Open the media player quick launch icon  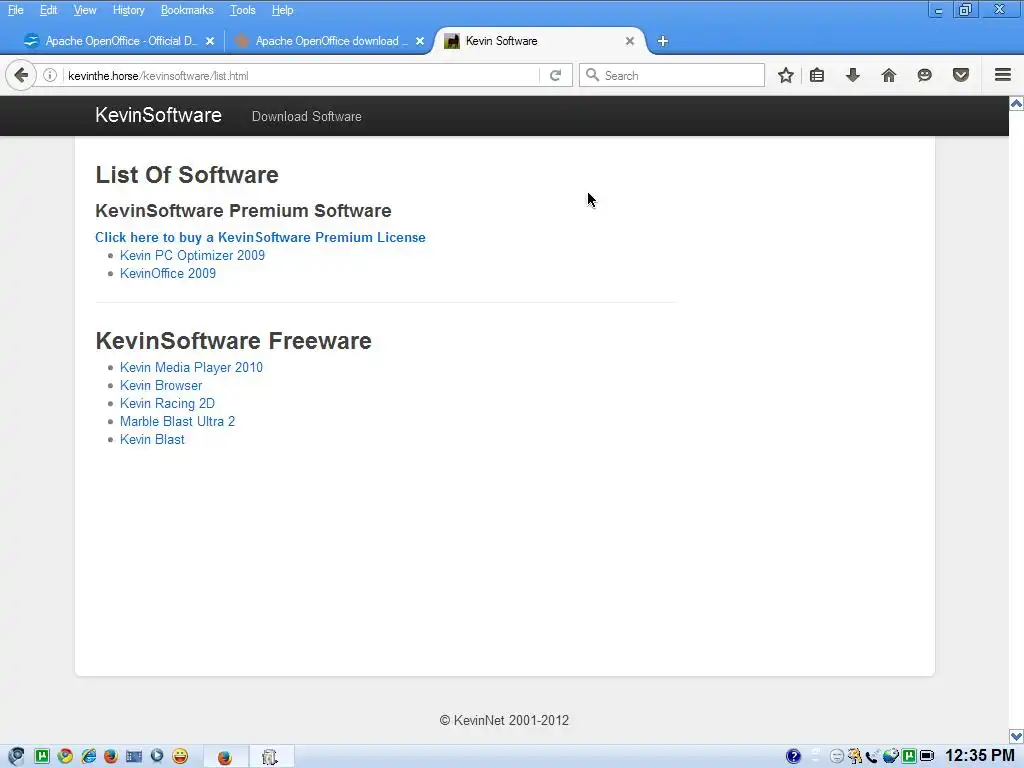point(157,756)
